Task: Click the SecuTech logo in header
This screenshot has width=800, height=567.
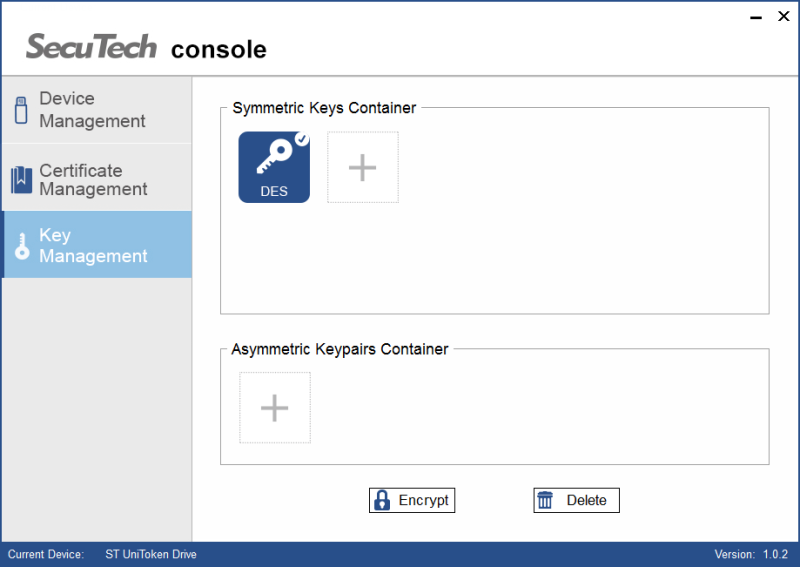Action: 91,46
